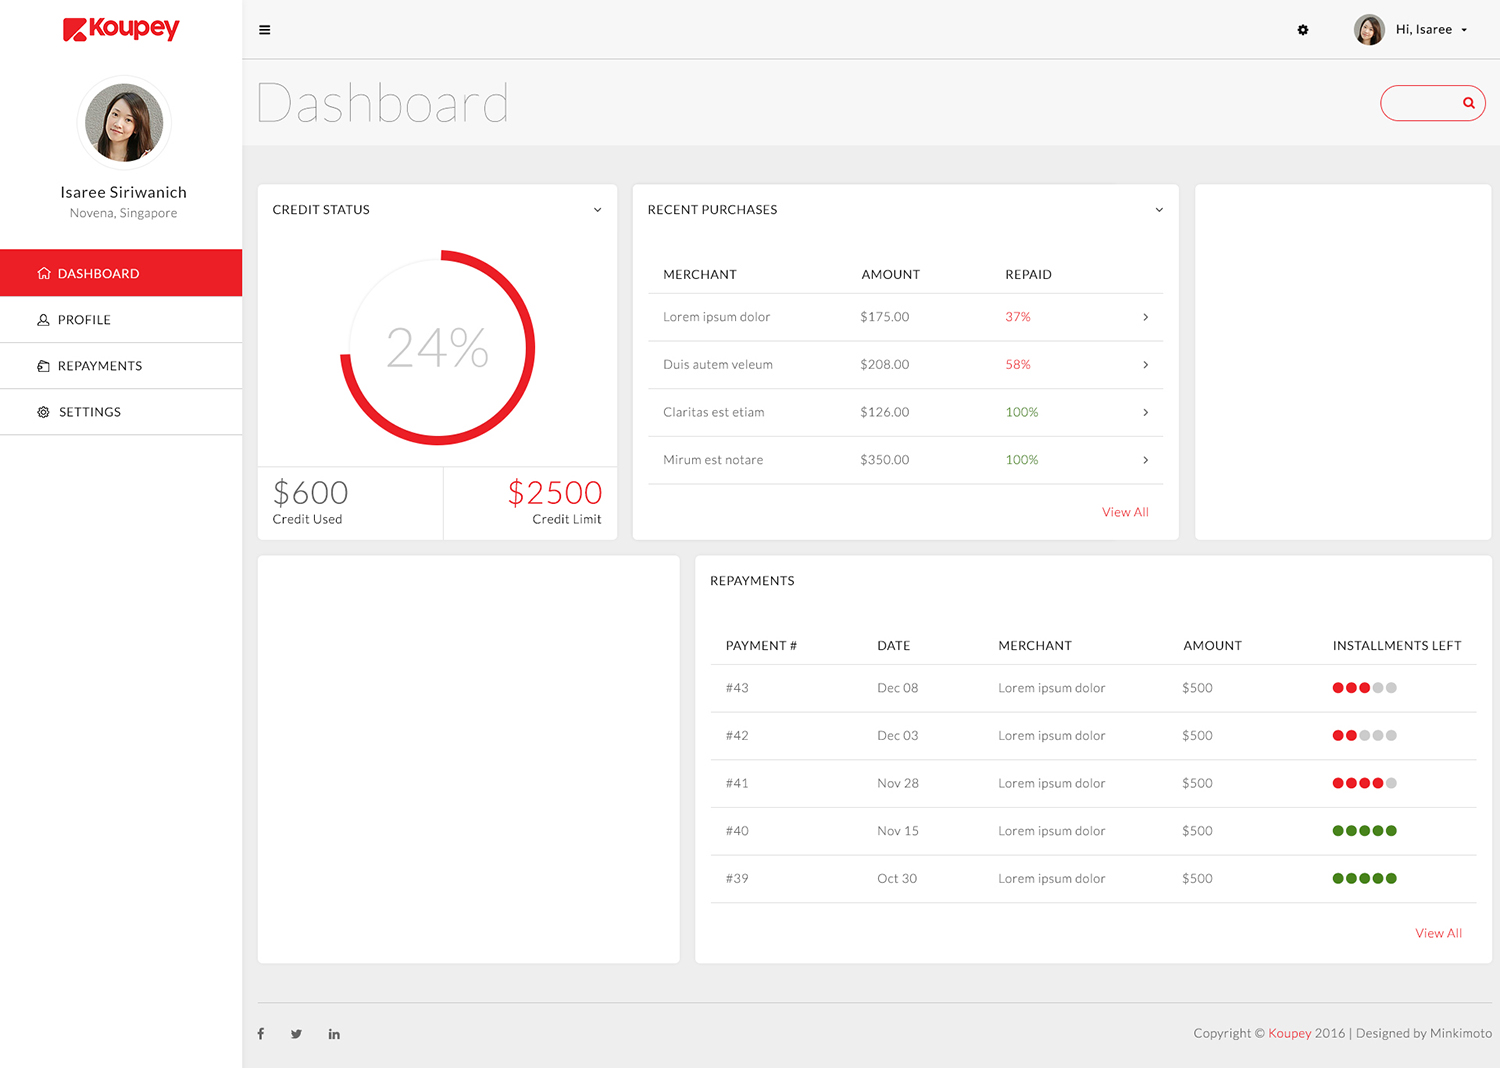Click the $126.00 amount
Image resolution: width=1500 pixels, height=1068 pixels.
point(885,412)
